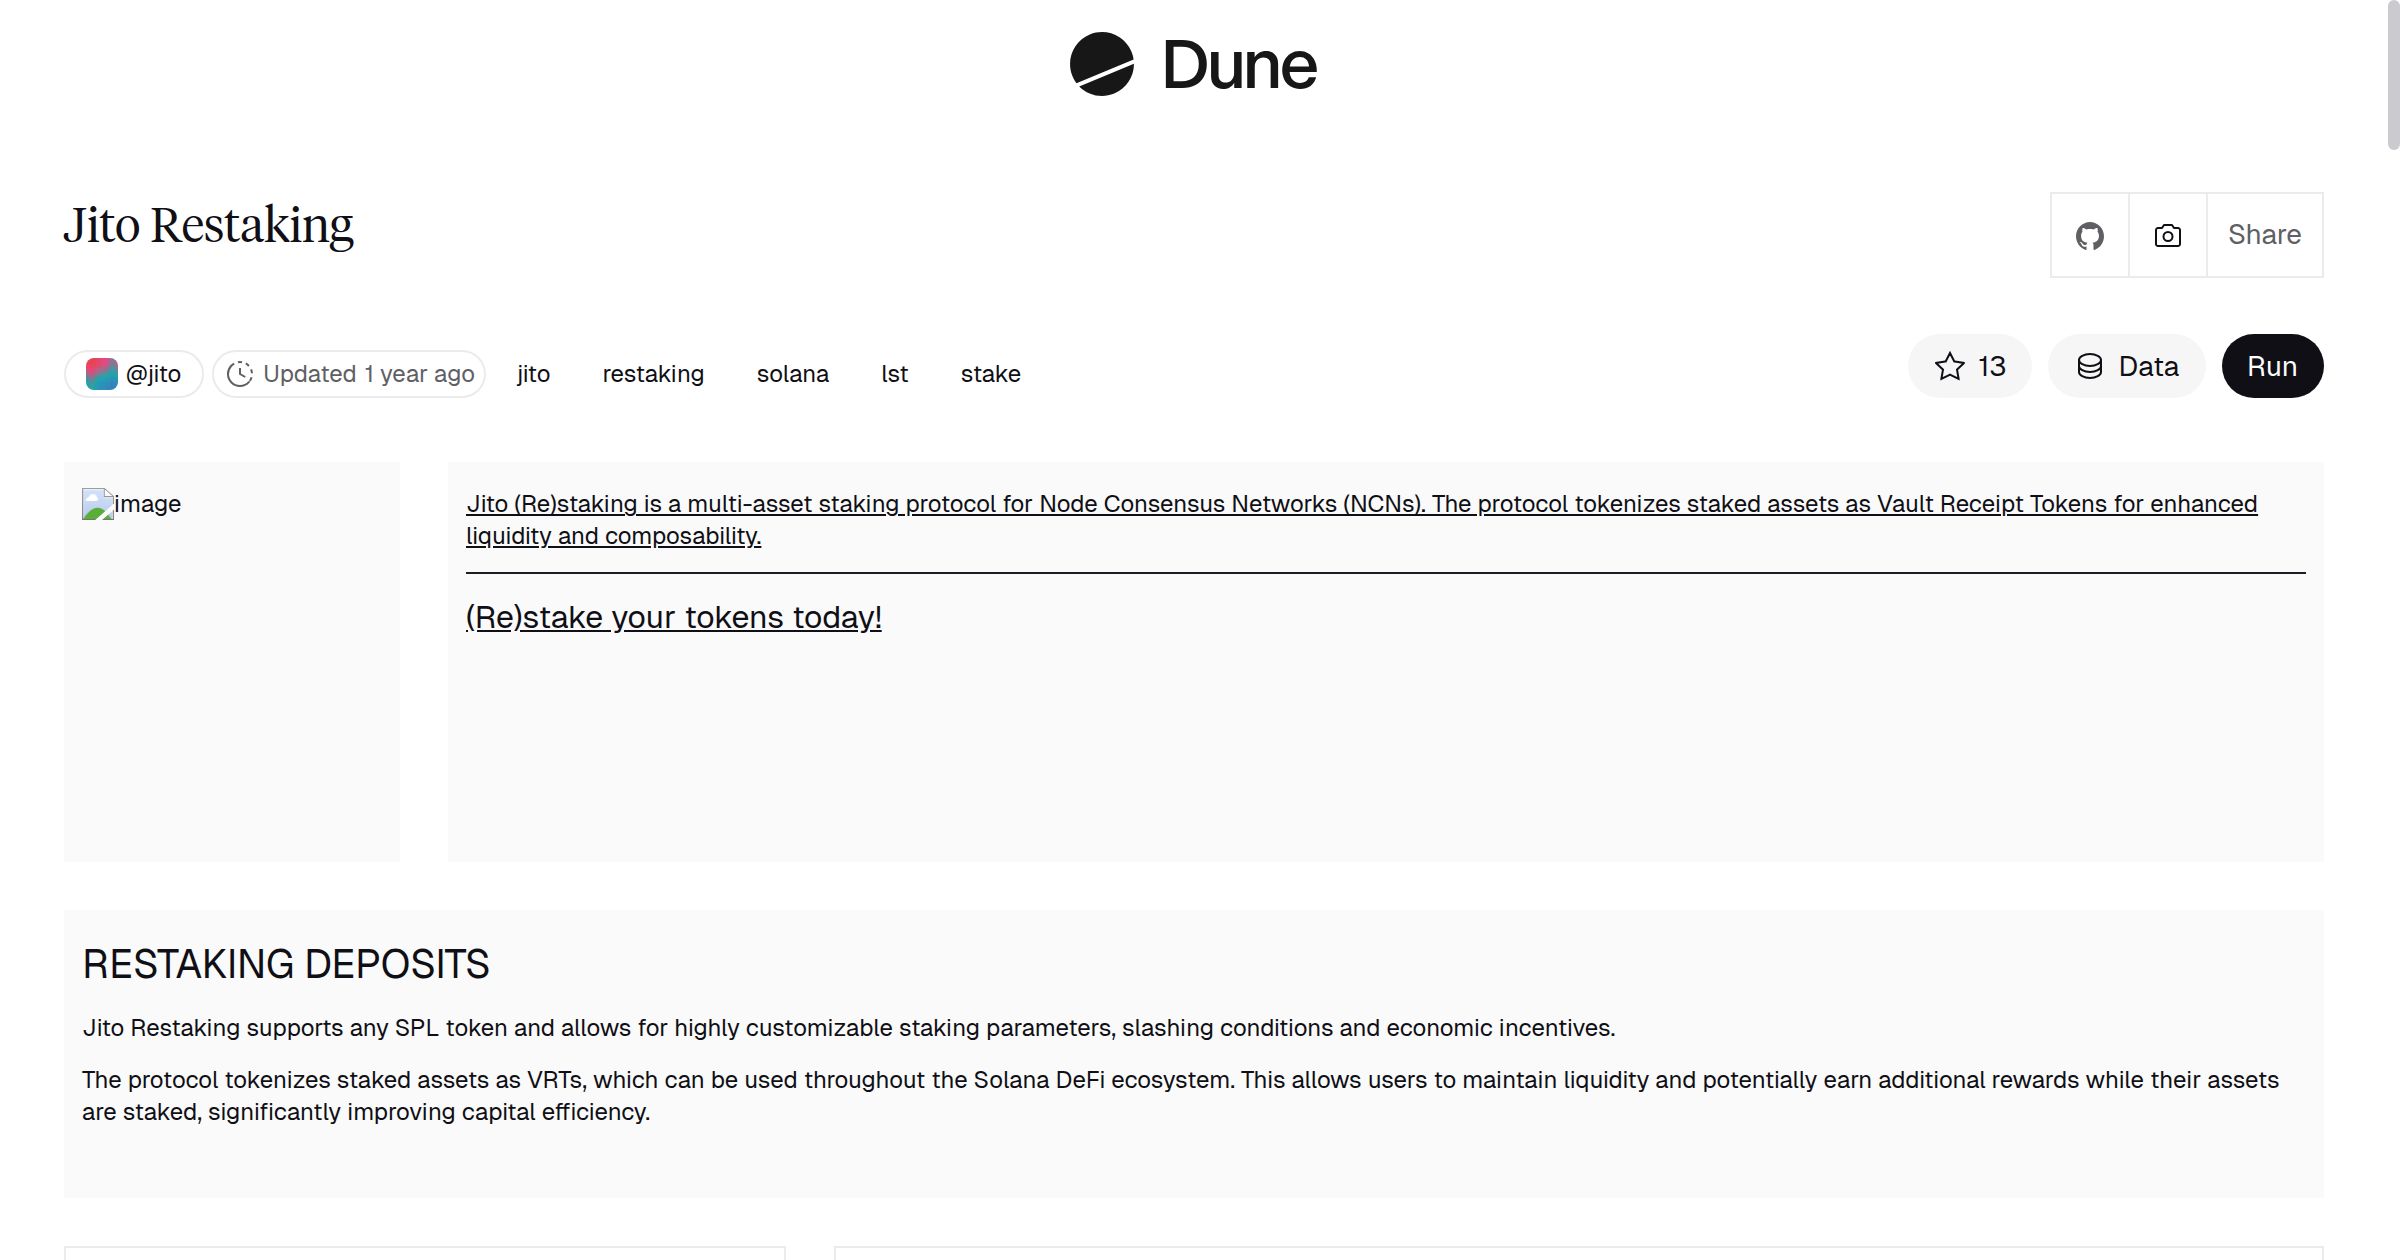Image resolution: width=2400 pixels, height=1260 pixels.
Task: Select the "restaking" tag
Action: click(x=653, y=373)
